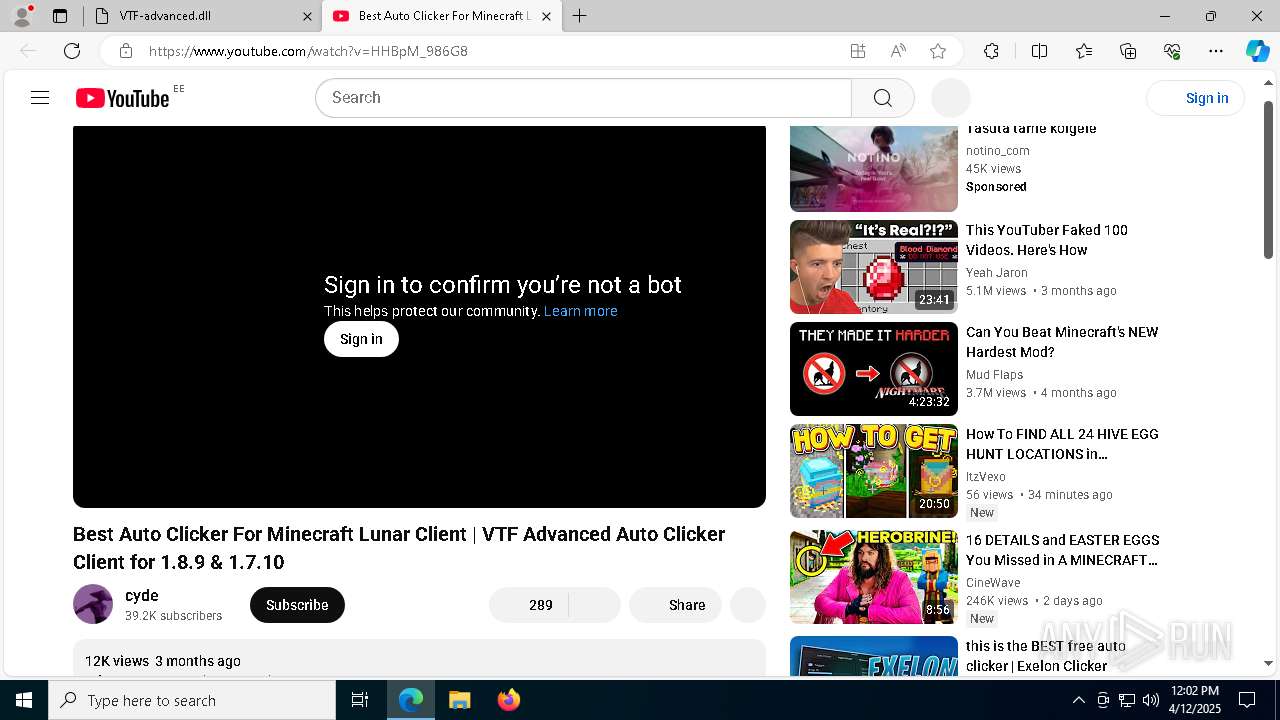The height and width of the screenshot is (720, 1280).
Task: Subscribe to cyde channel
Action: coord(297,605)
